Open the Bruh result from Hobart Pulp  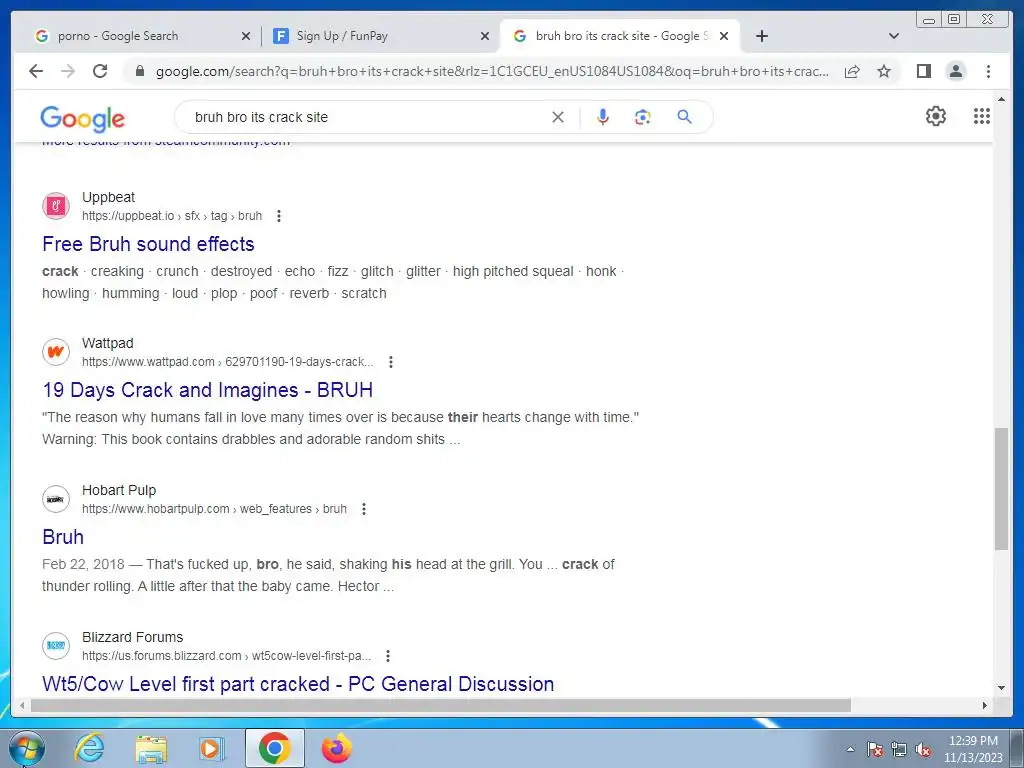63,537
